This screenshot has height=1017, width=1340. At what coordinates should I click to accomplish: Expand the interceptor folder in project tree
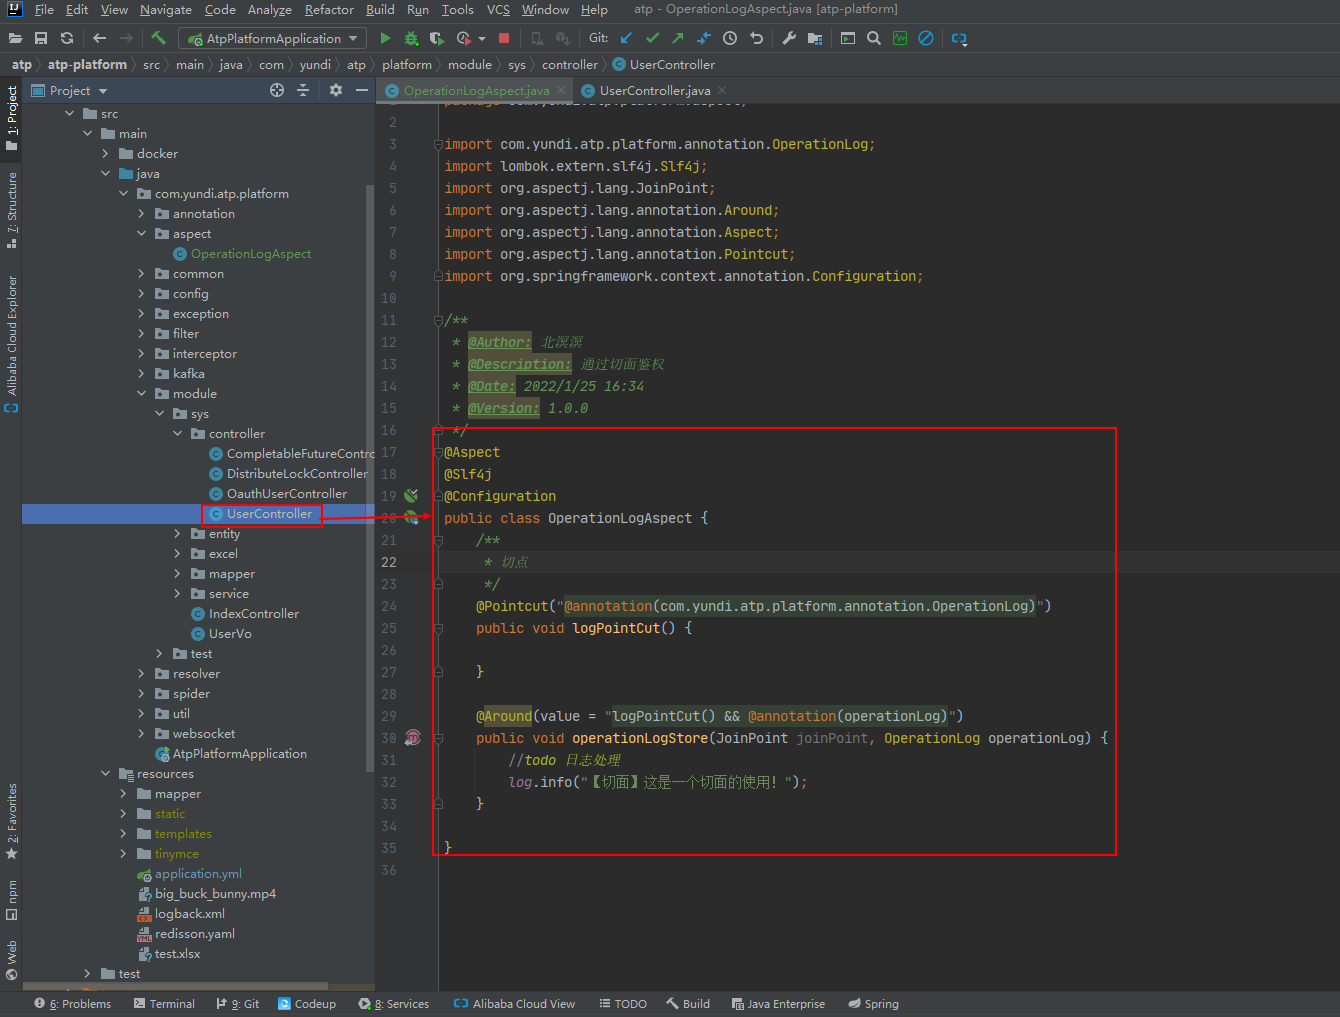click(141, 354)
